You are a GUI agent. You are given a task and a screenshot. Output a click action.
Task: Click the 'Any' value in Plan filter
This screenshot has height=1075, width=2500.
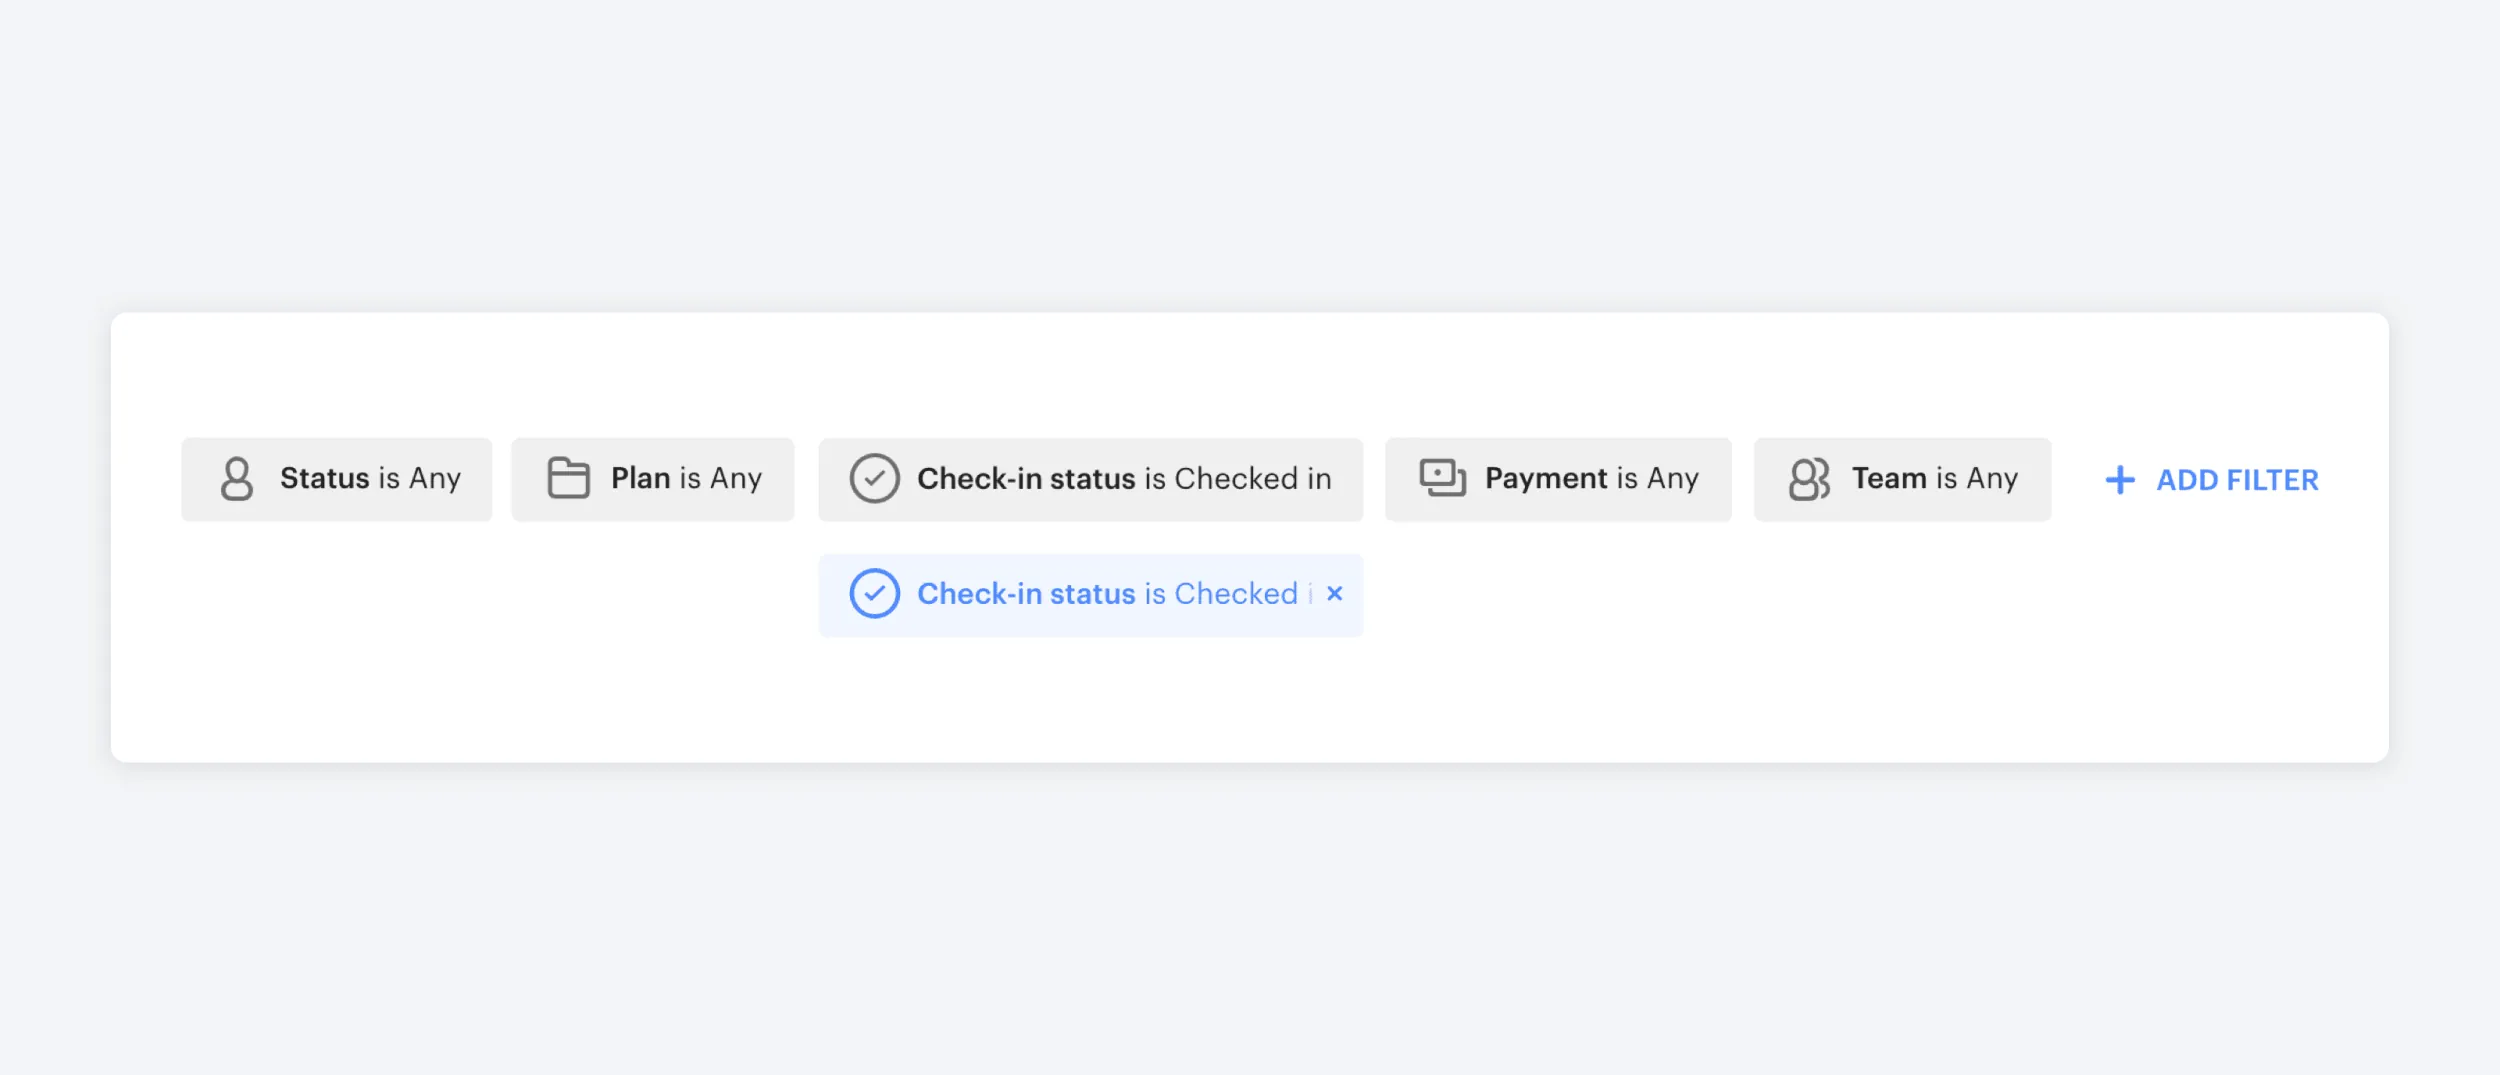point(736,480)
